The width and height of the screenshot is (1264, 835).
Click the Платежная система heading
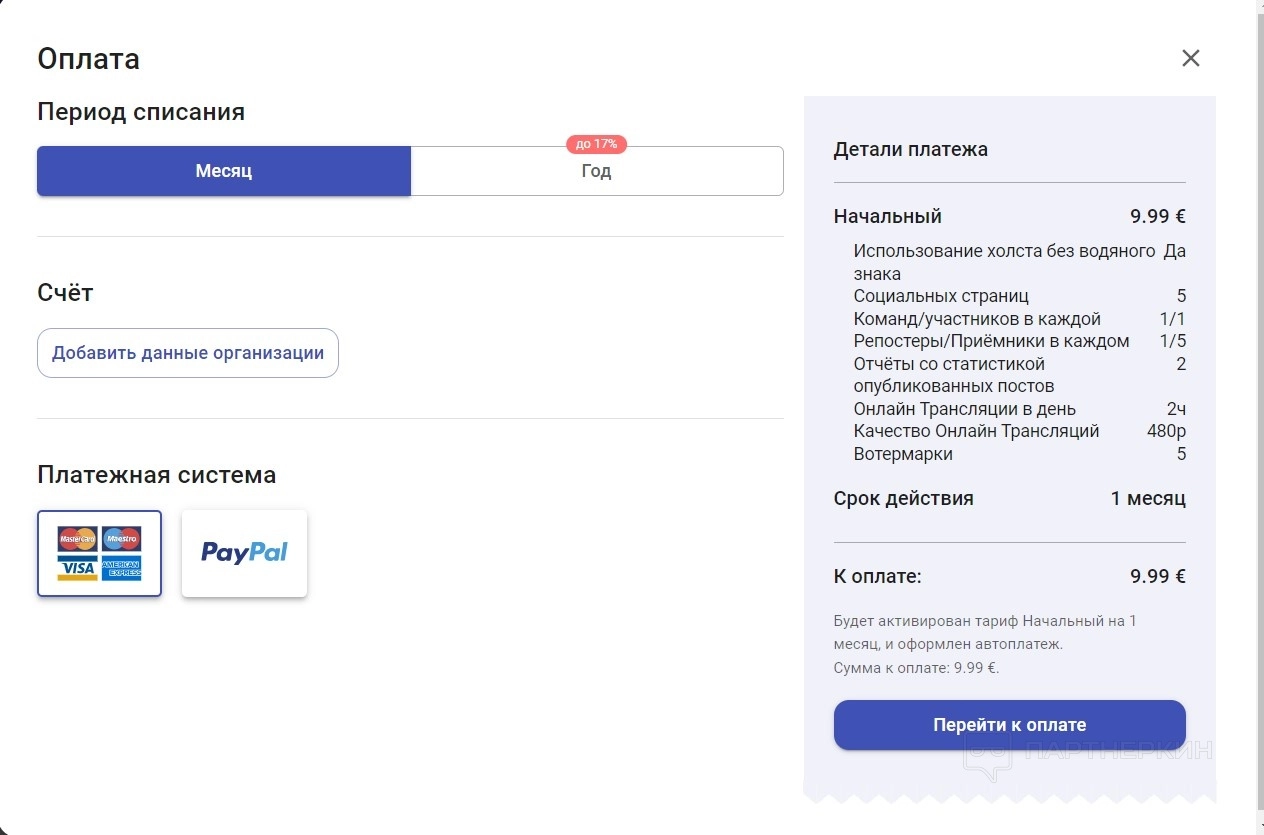[156, 475]
